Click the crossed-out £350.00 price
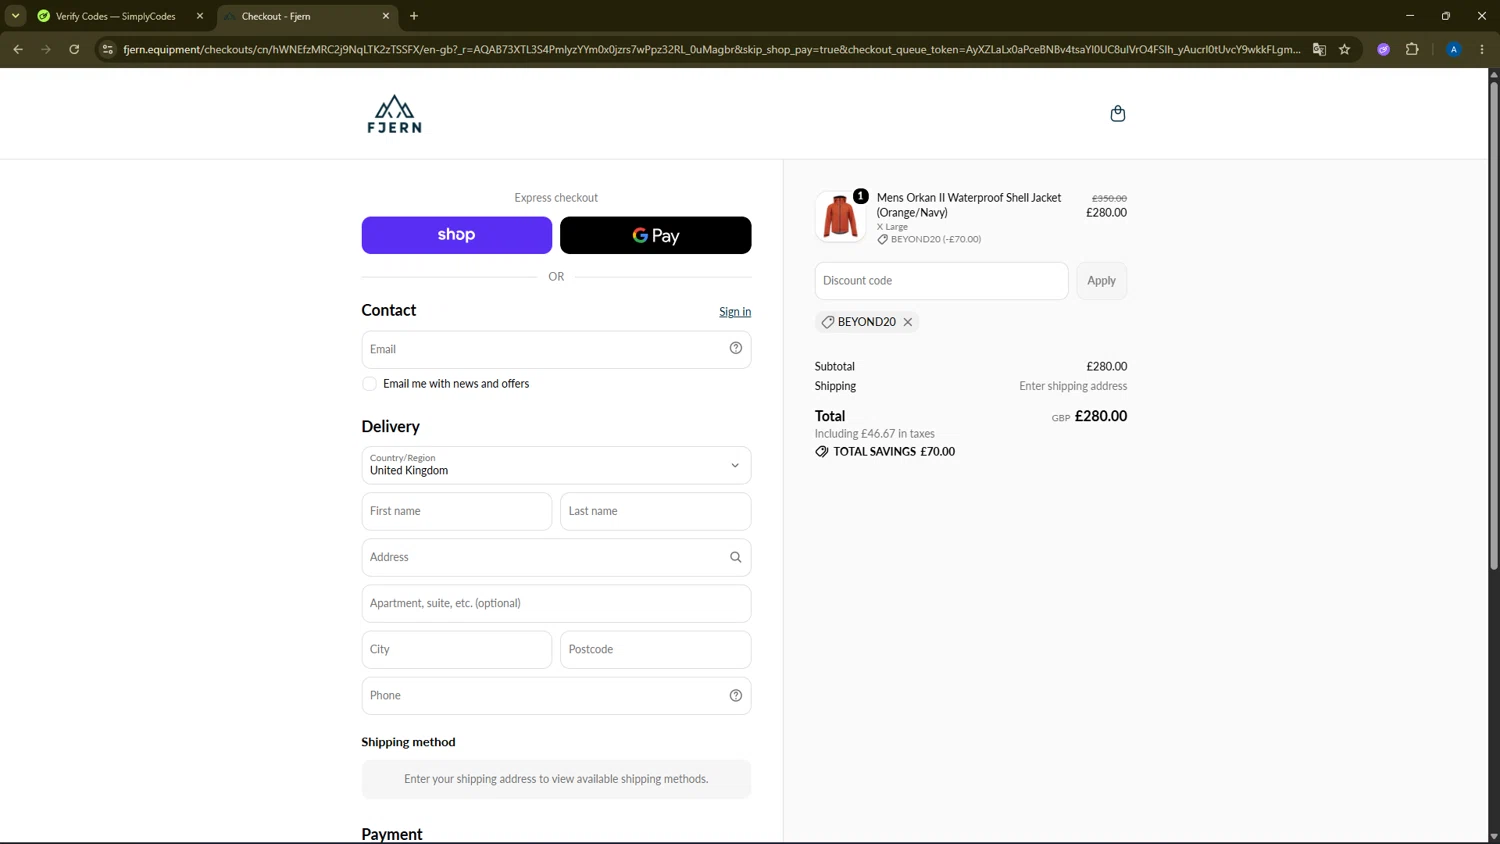This screenshot has width=1500, height=844. [x=1109, y=198]
